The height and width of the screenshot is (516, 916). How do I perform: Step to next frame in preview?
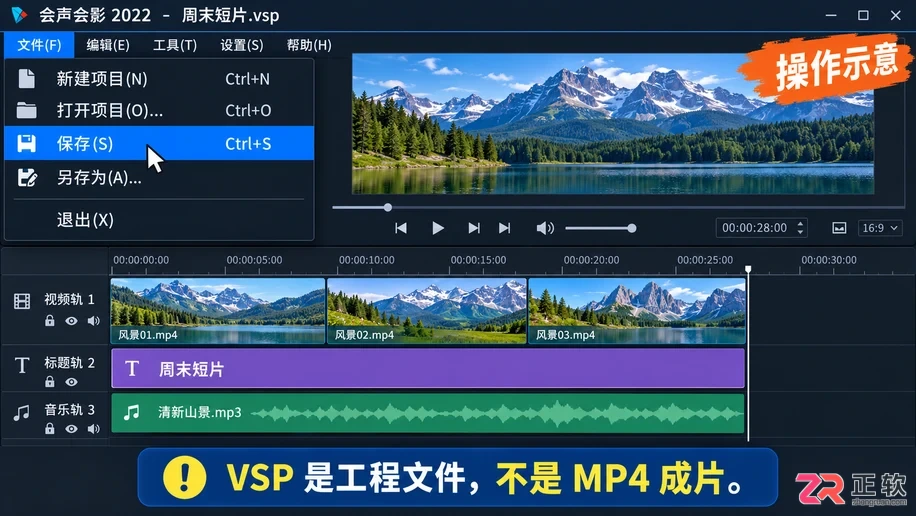coord(474,228)
